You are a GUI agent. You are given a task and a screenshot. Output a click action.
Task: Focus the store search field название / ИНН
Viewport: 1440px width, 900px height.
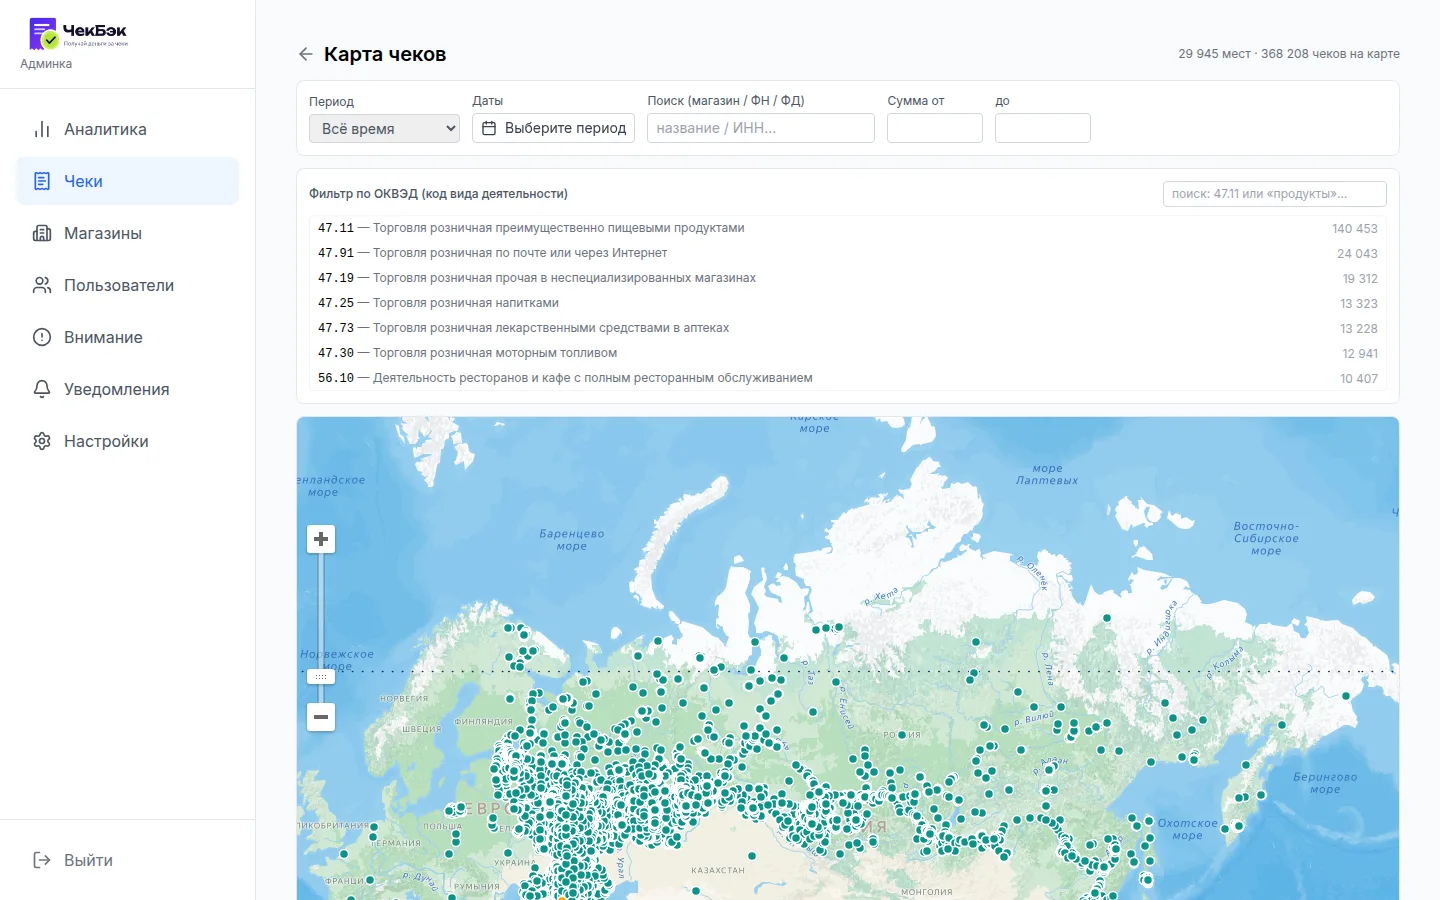(761, 128)
